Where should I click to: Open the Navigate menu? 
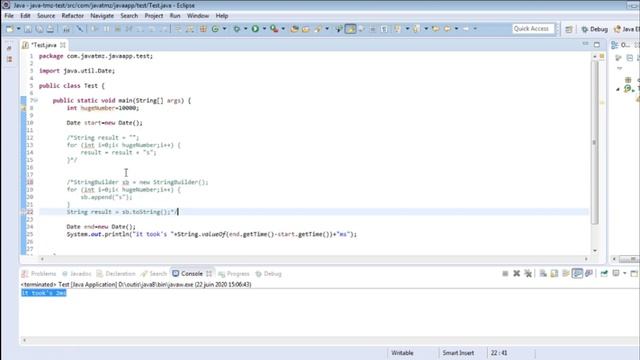coord(102,16)
